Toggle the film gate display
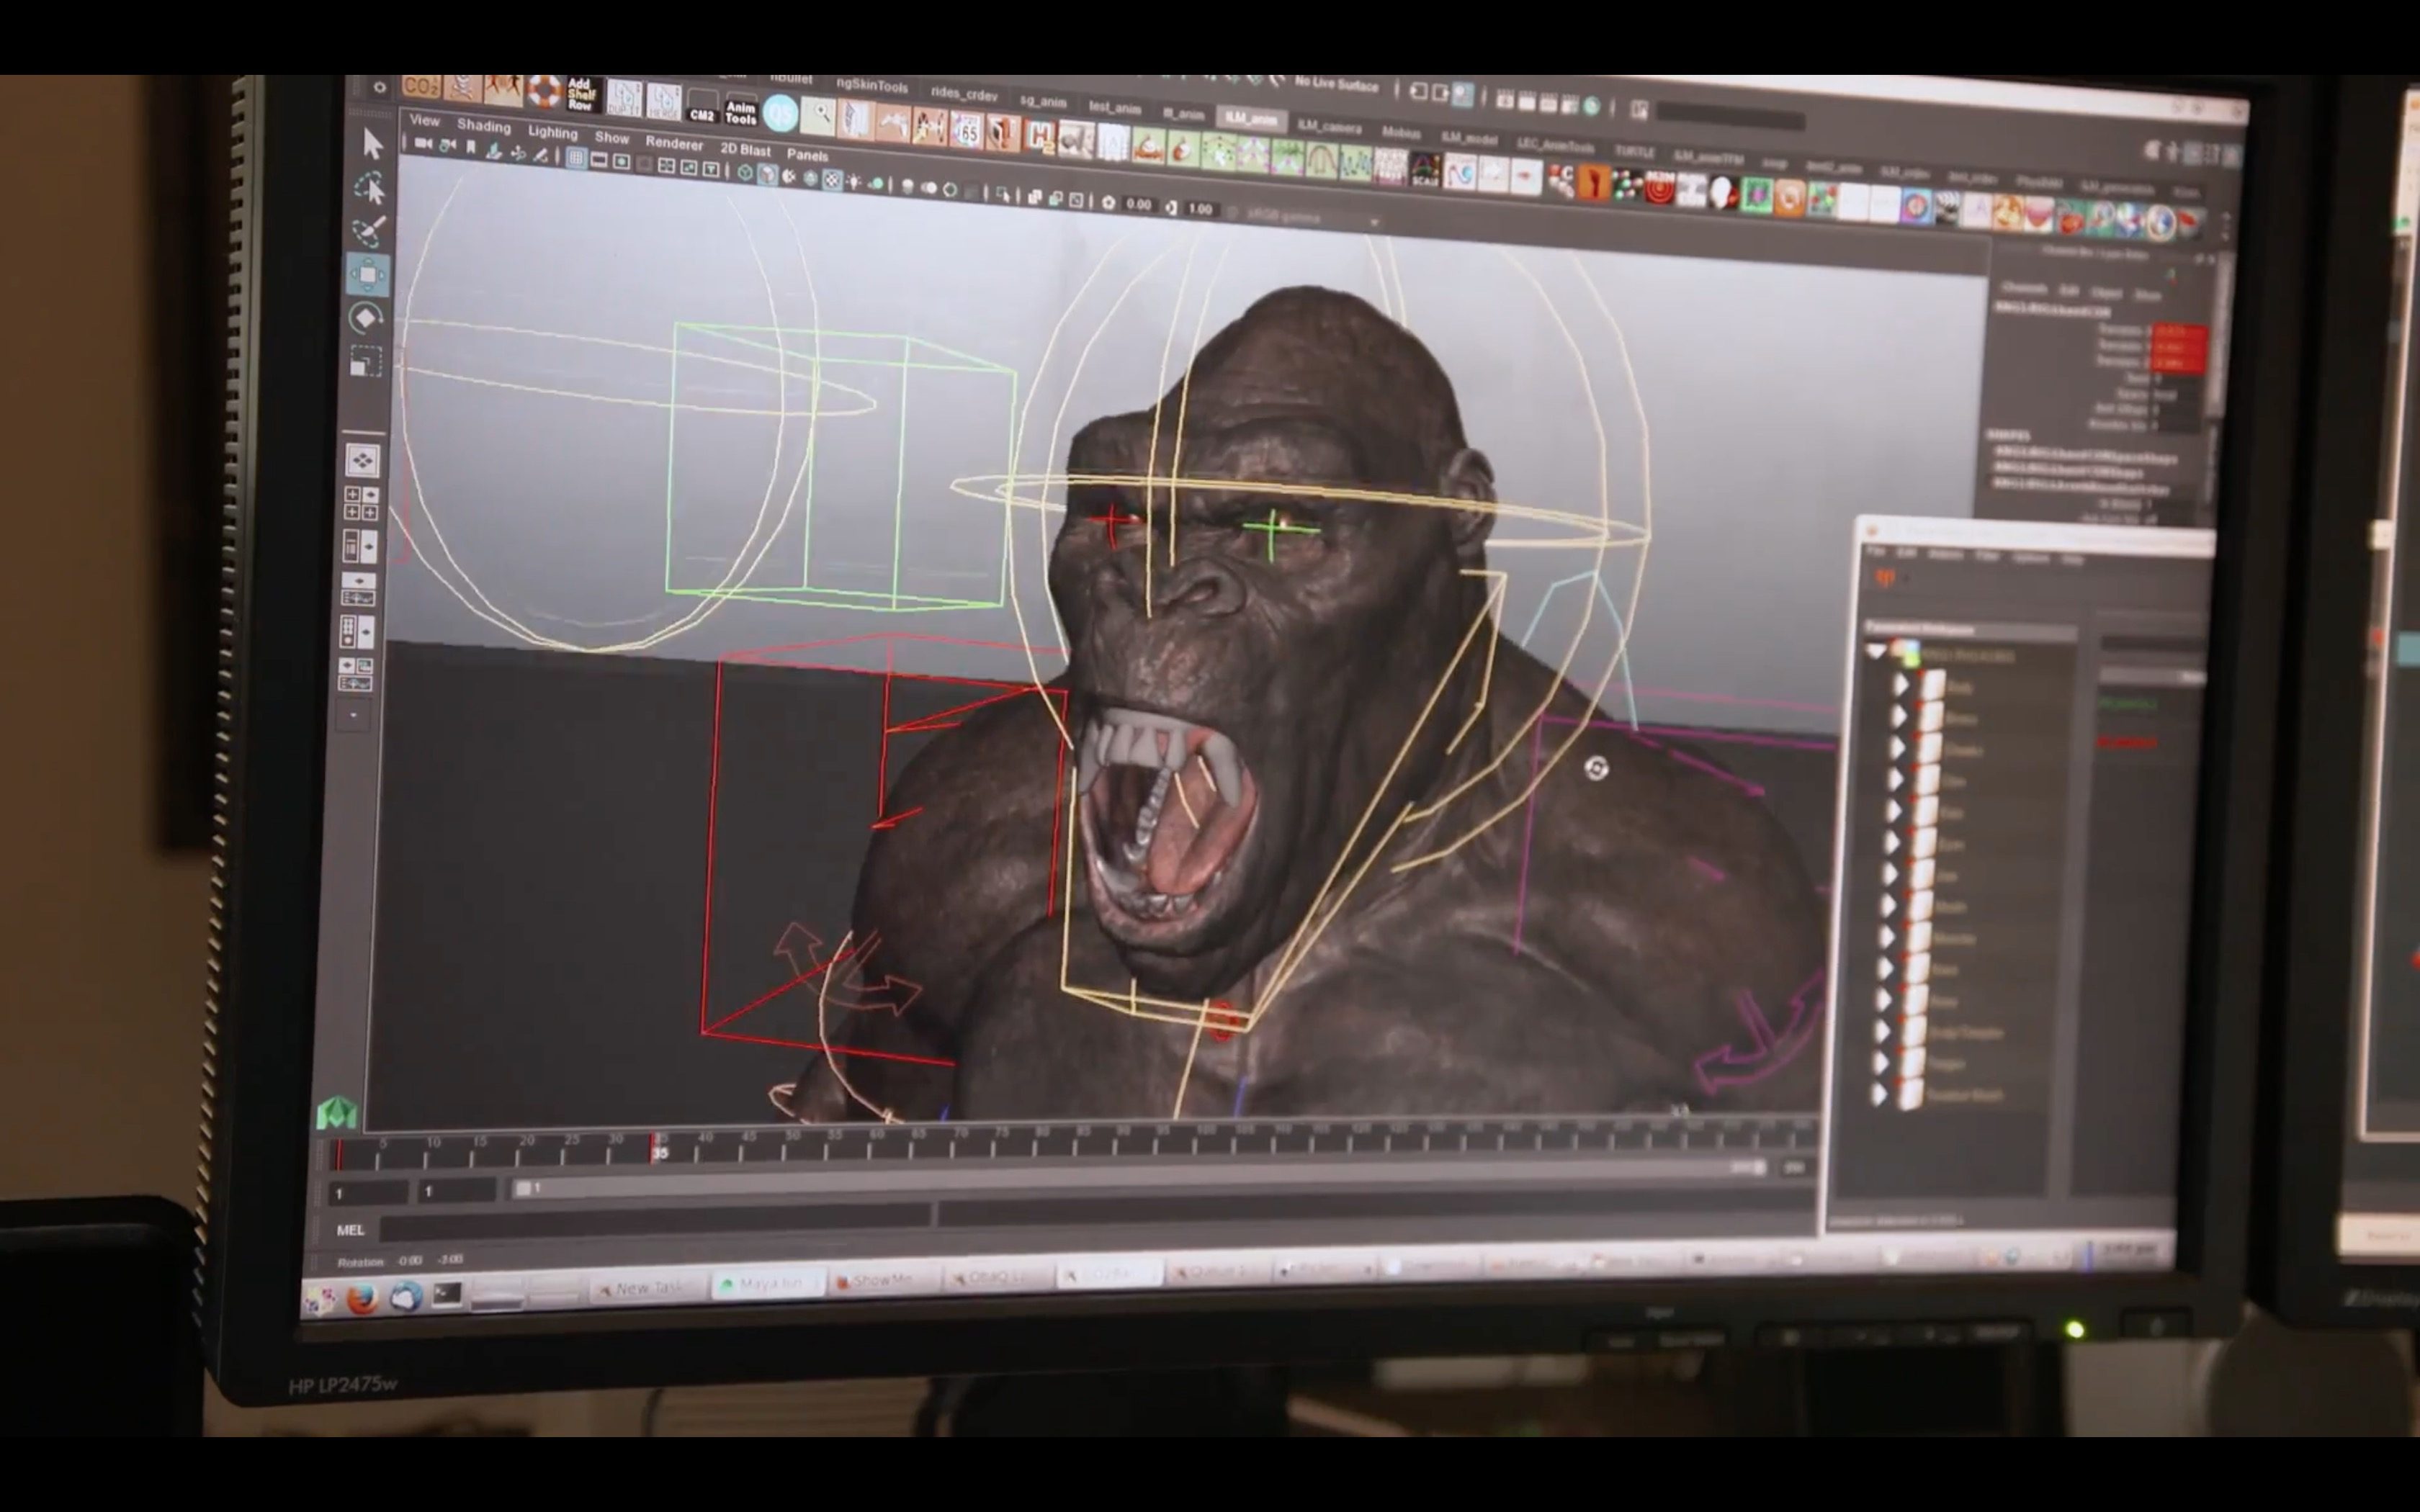Viewport: 2420px width, 1512px height. coord(599,160)
